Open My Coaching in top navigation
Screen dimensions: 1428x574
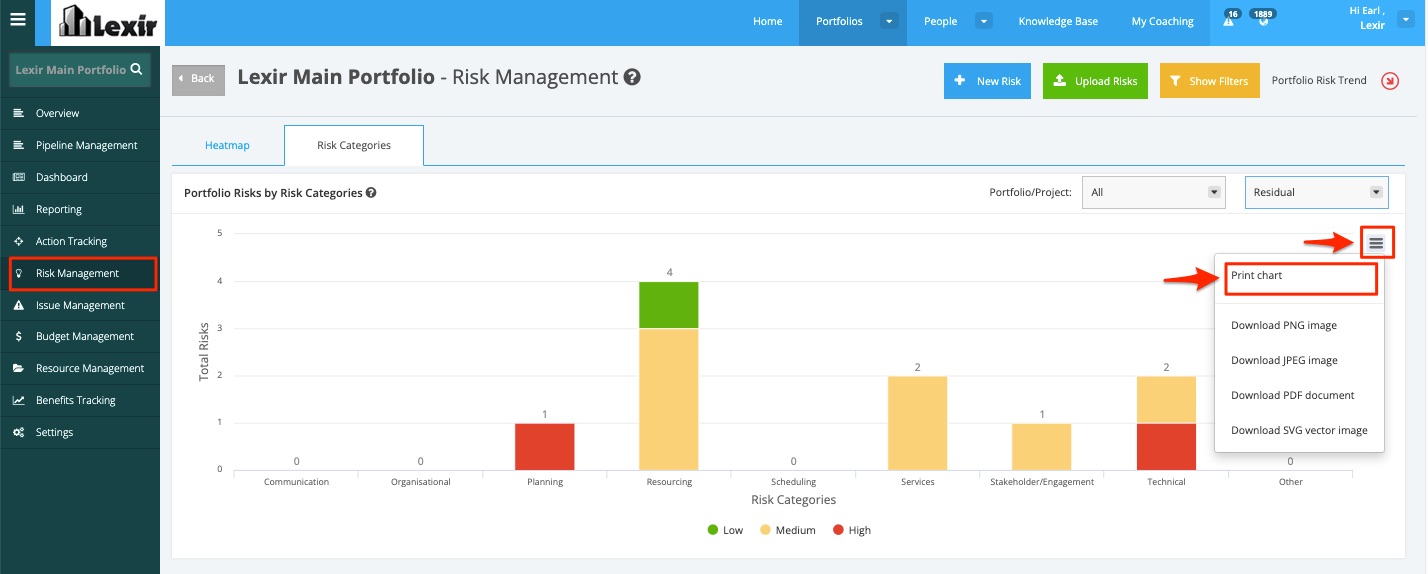tap(1162, 21)
